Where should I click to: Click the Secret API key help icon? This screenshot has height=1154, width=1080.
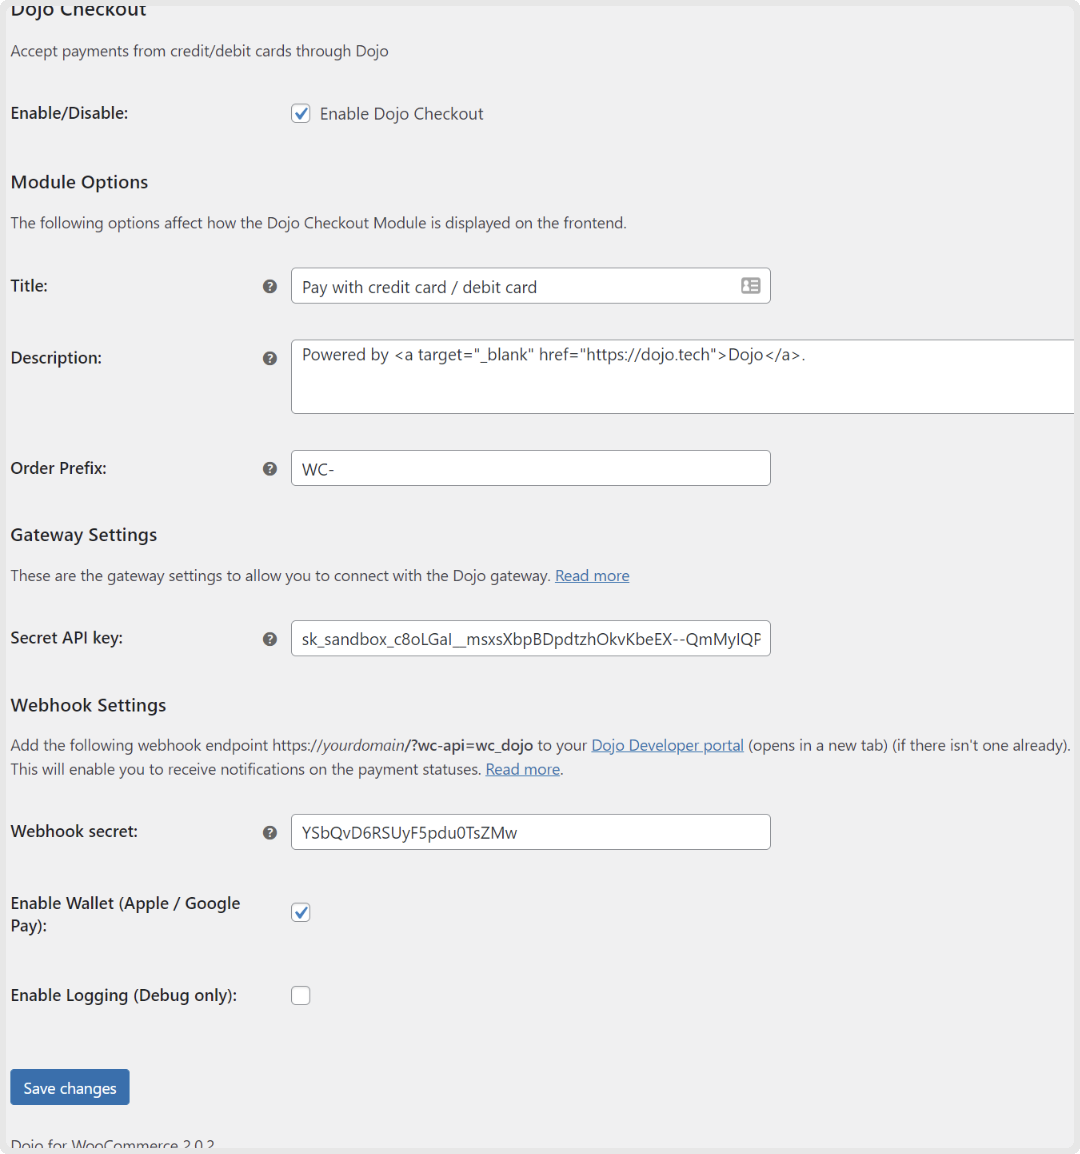(x=270, y=638)
